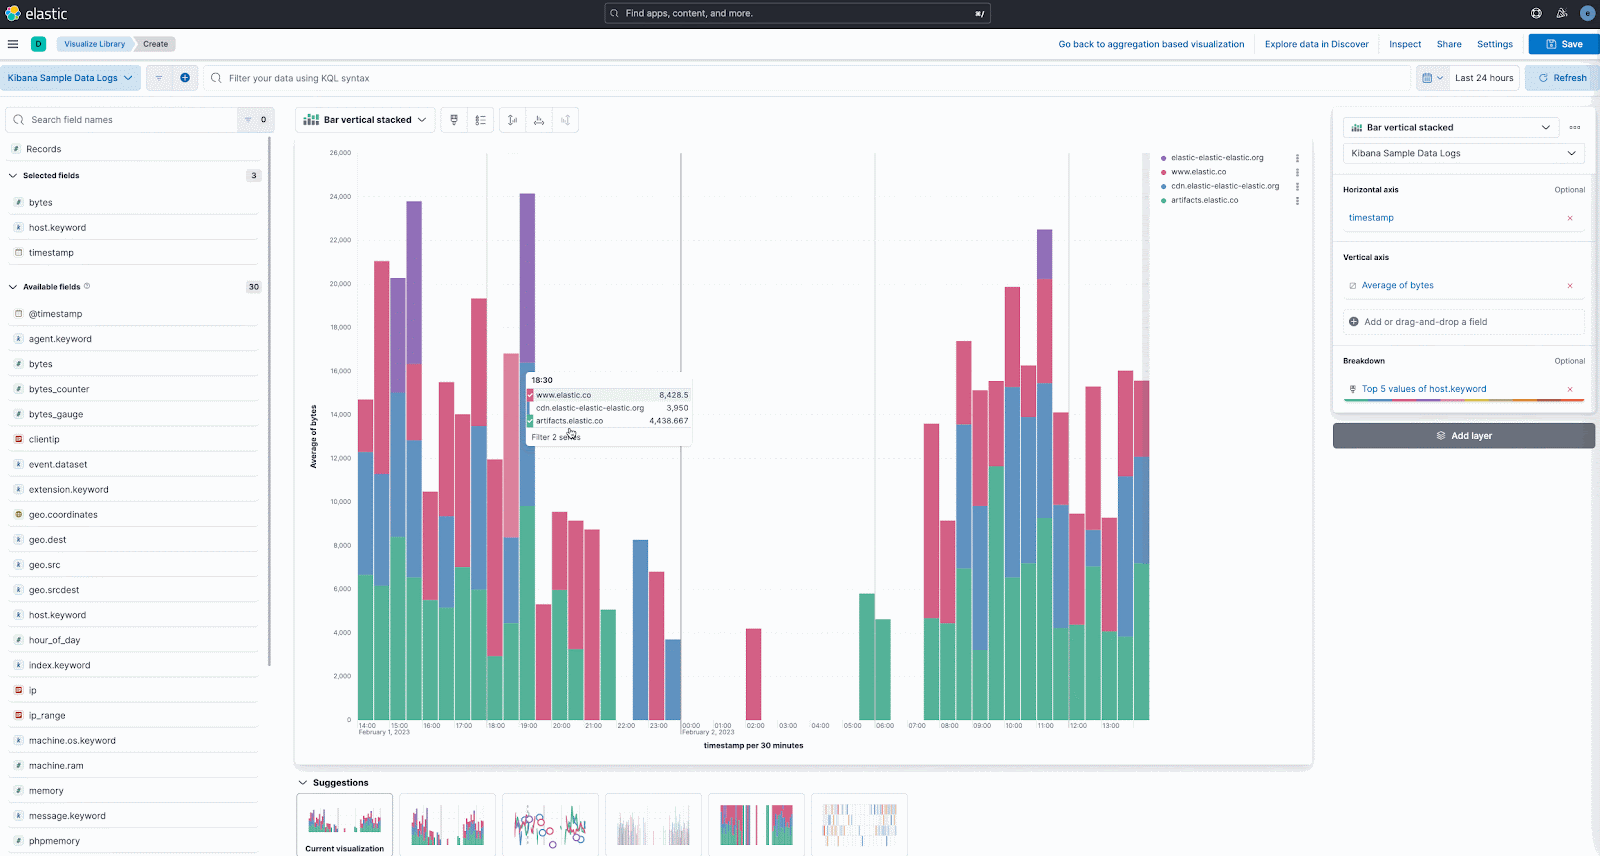
Task: Open options for www.elastic.co legend item
Action: [1297, 172]
